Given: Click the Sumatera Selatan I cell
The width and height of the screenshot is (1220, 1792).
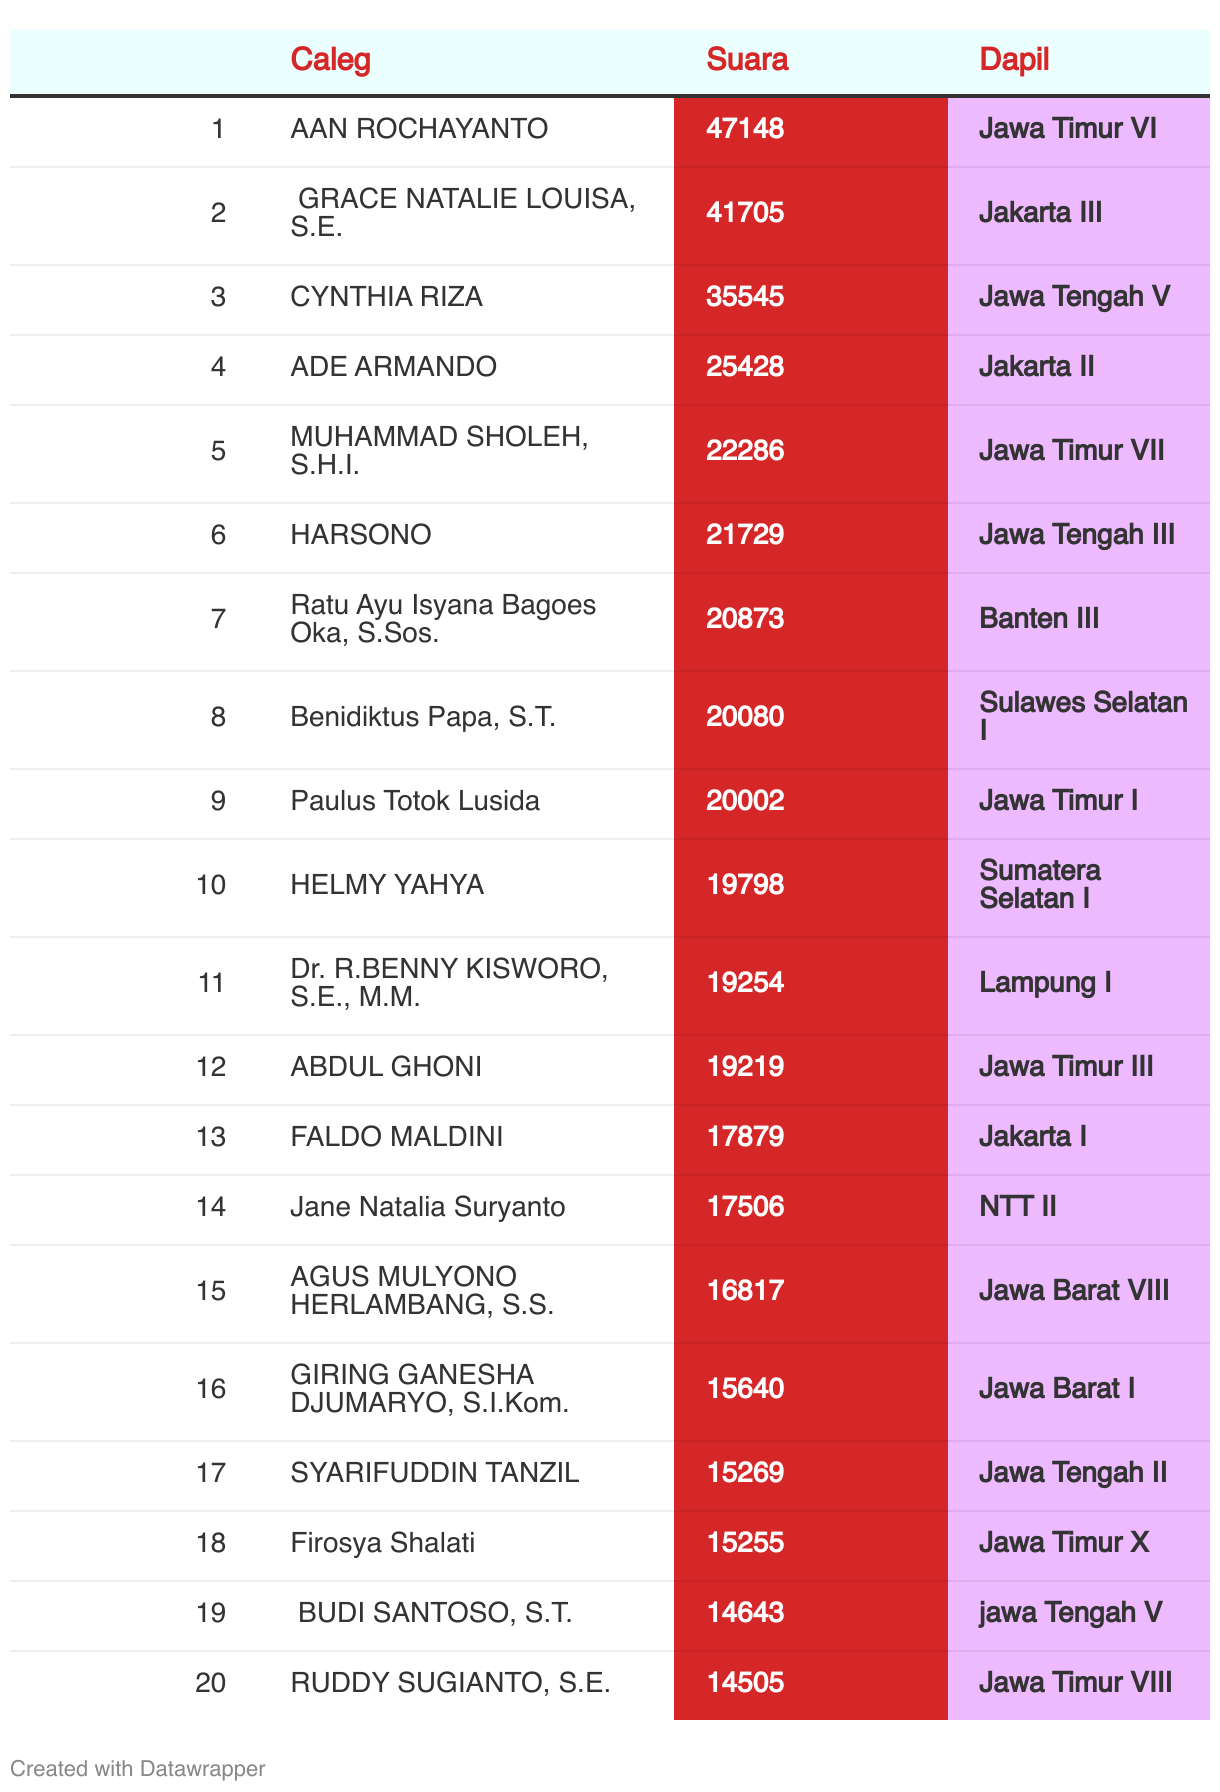Looking at the screenshot, I should pos(1040,885).
